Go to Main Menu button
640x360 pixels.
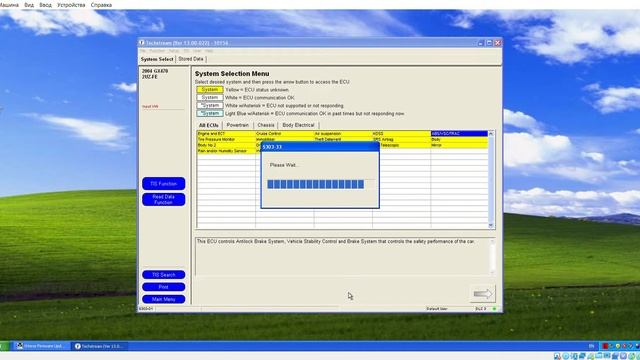pyautogui.click(x=164, y=299)
